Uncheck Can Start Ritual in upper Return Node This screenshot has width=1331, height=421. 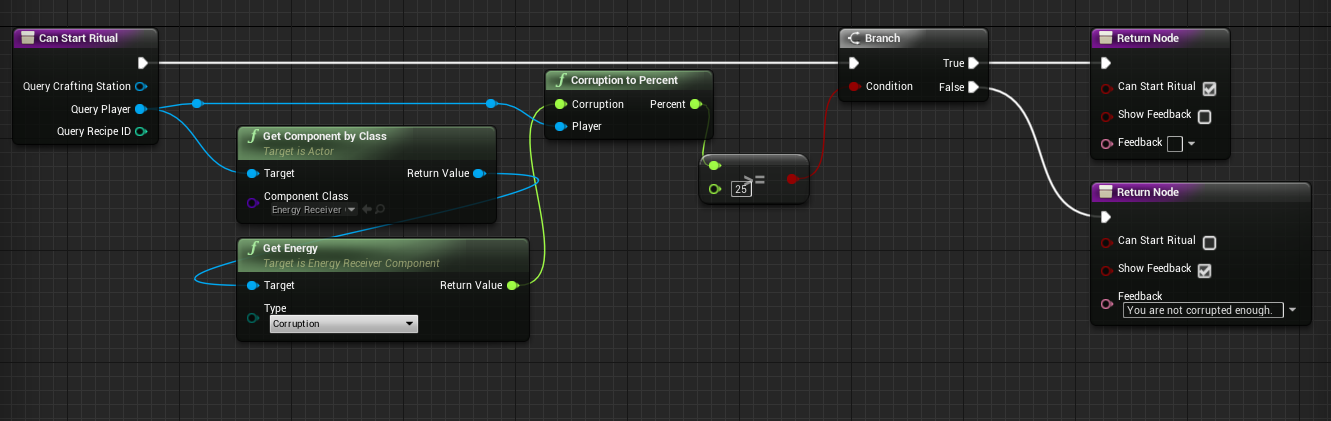pyautogui.click(x=1209, y=88)
